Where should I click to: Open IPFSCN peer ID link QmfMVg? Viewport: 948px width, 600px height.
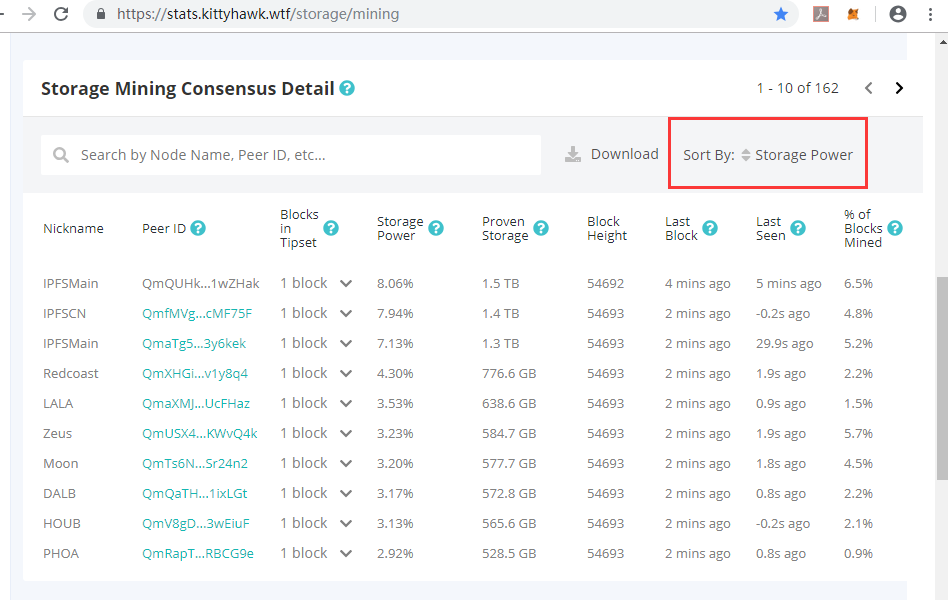click(197, 313)
